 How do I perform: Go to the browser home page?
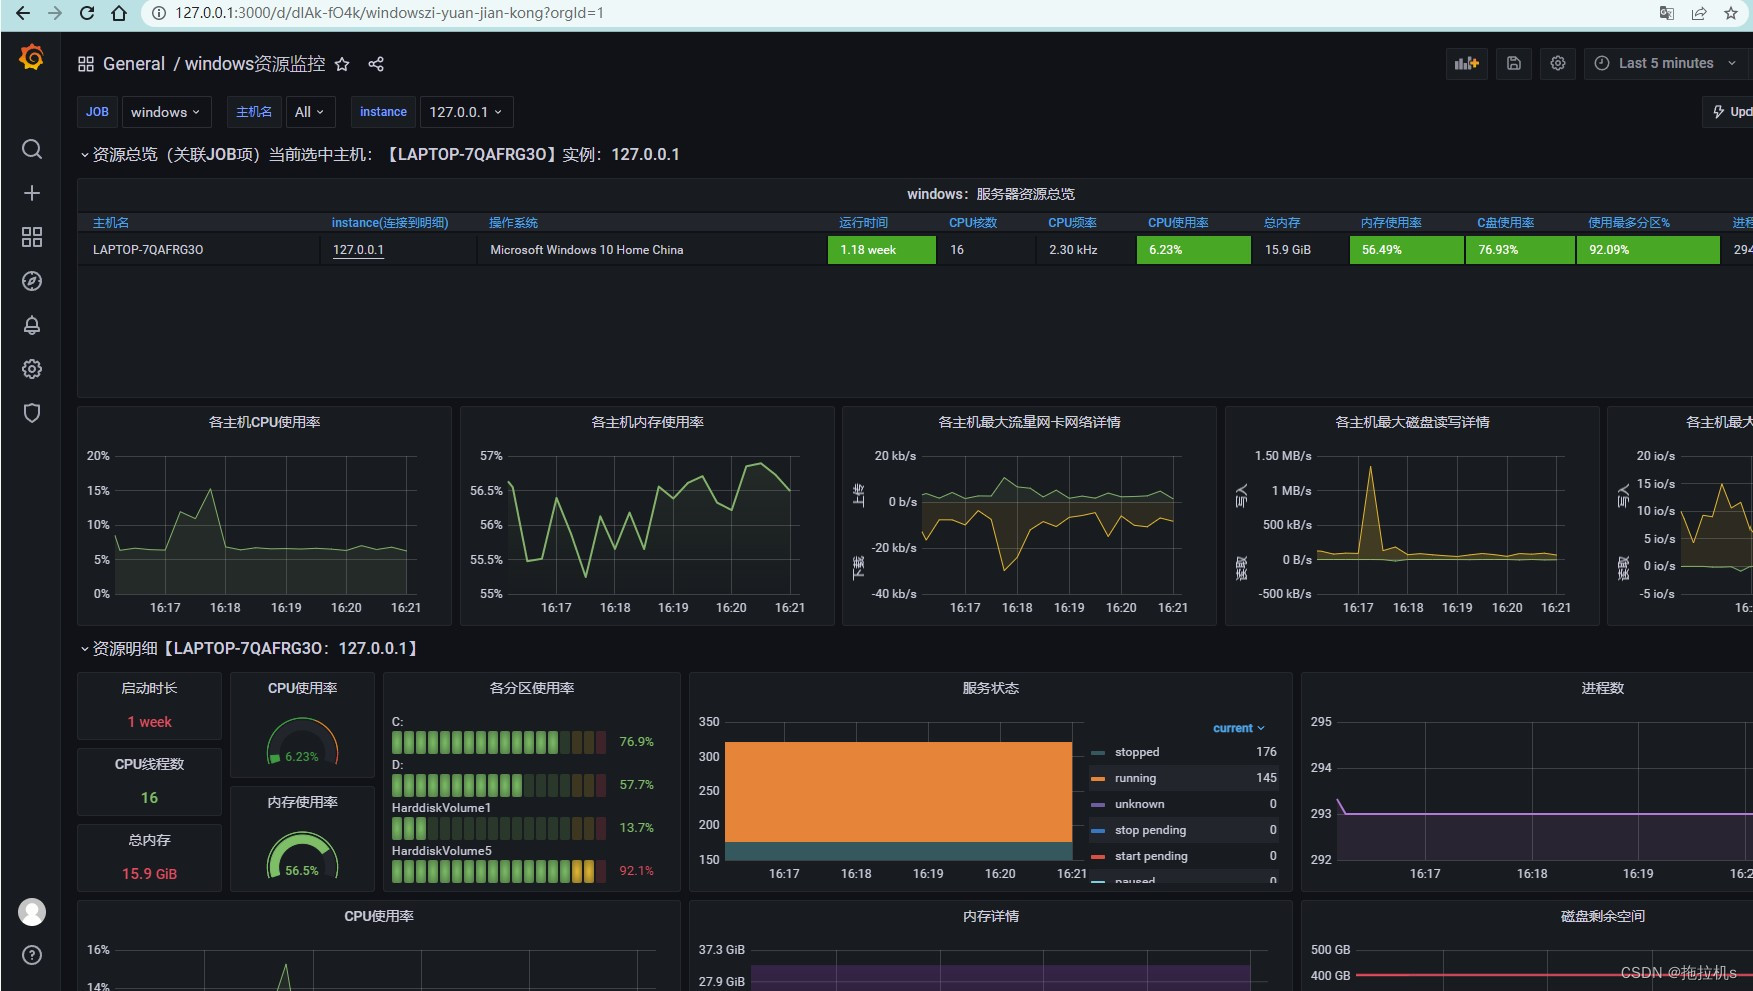(119, 13)
